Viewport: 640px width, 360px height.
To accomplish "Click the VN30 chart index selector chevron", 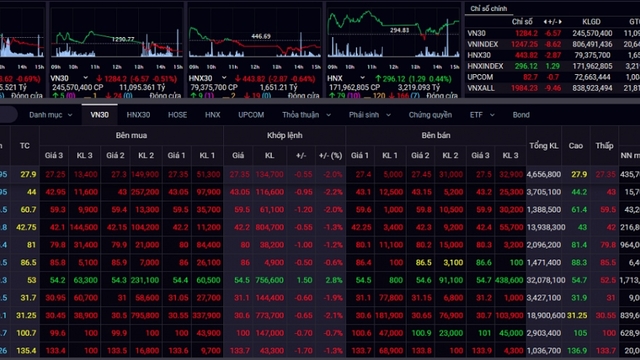I will pos(85,78).
